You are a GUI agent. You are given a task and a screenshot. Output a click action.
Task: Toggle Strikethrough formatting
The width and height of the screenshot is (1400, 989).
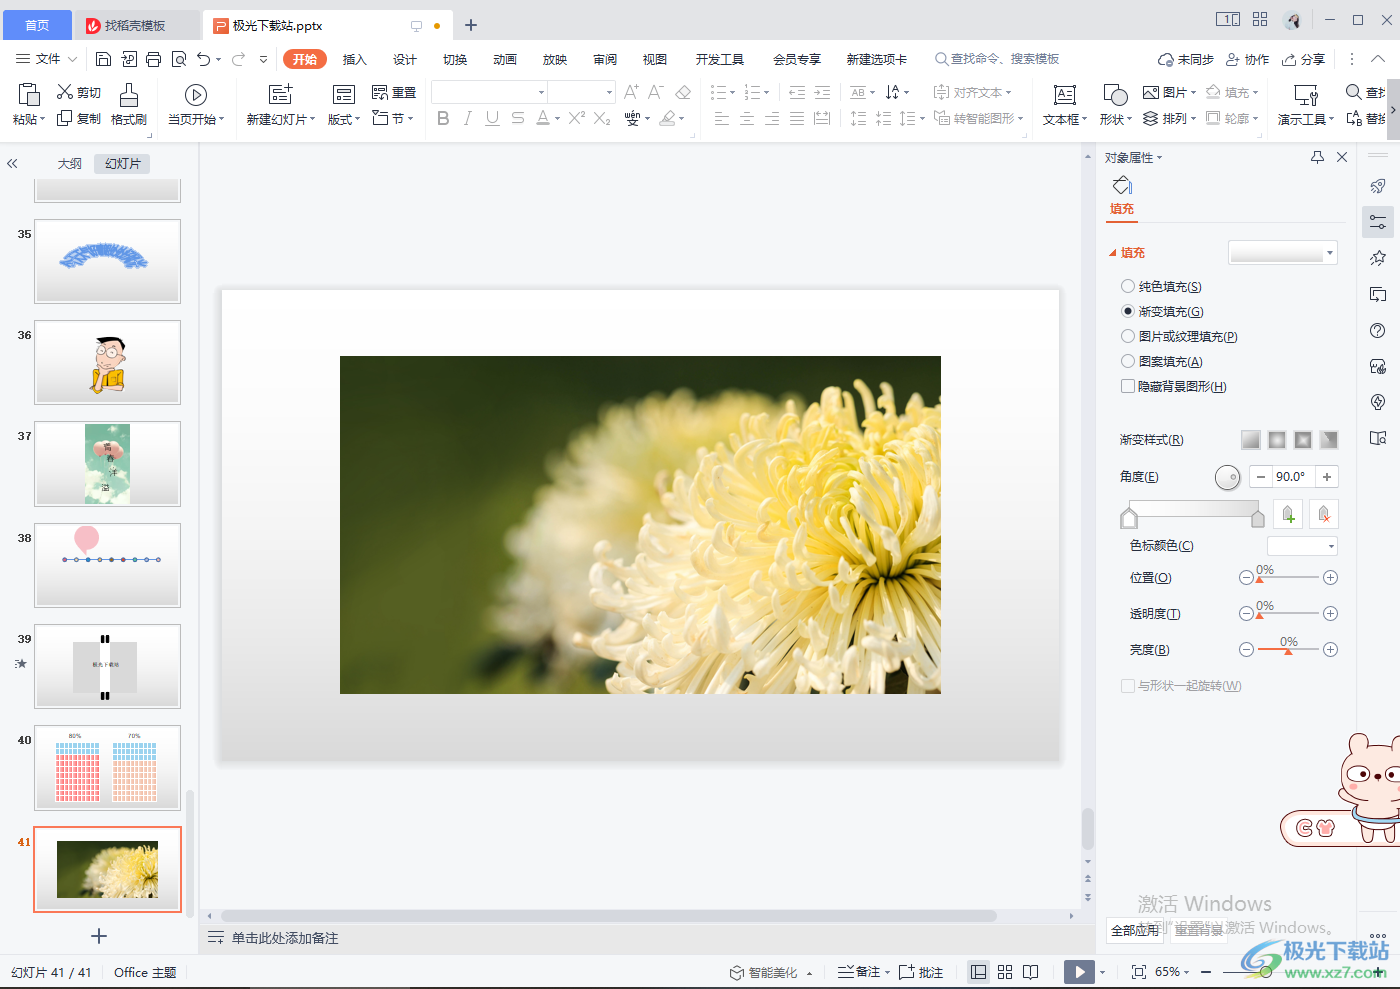pos(517,118)
